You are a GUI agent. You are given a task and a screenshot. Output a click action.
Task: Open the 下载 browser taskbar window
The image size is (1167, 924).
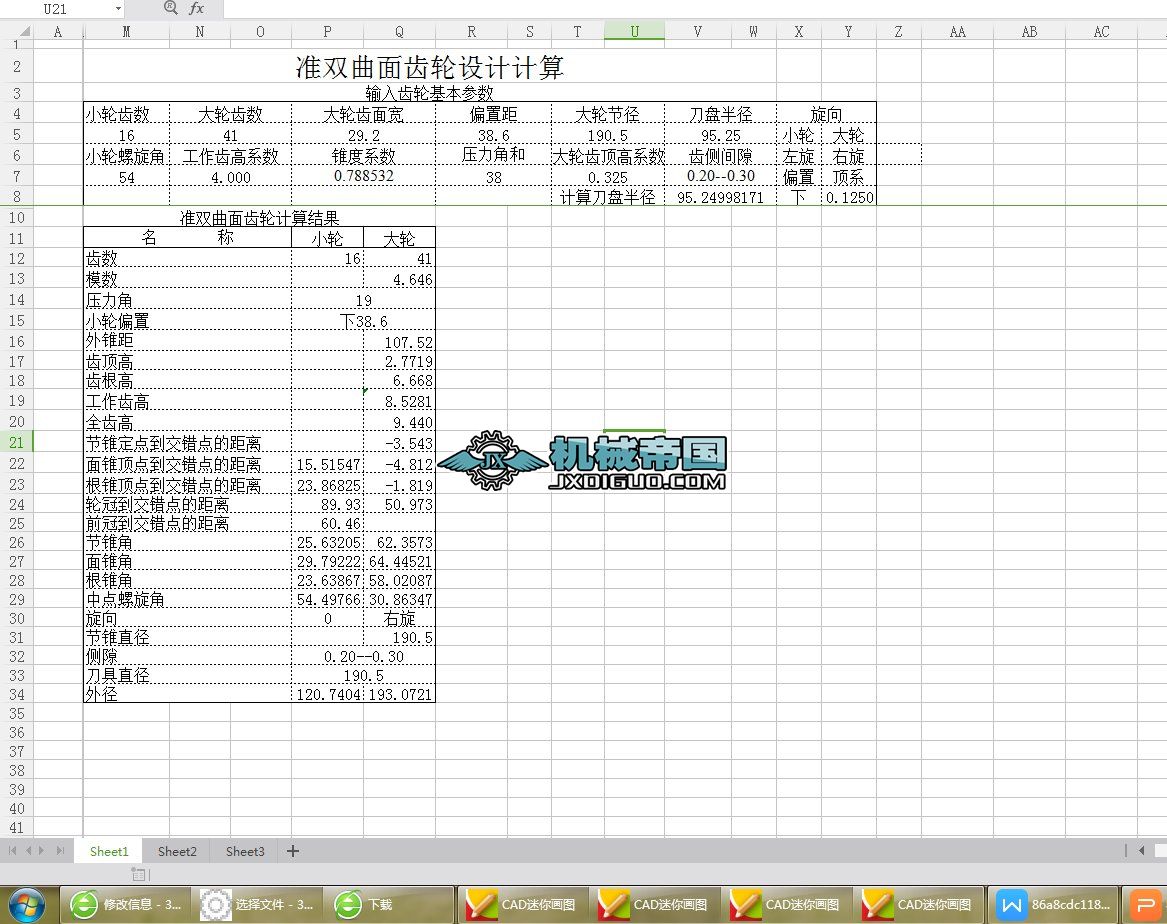pos(389,905)
